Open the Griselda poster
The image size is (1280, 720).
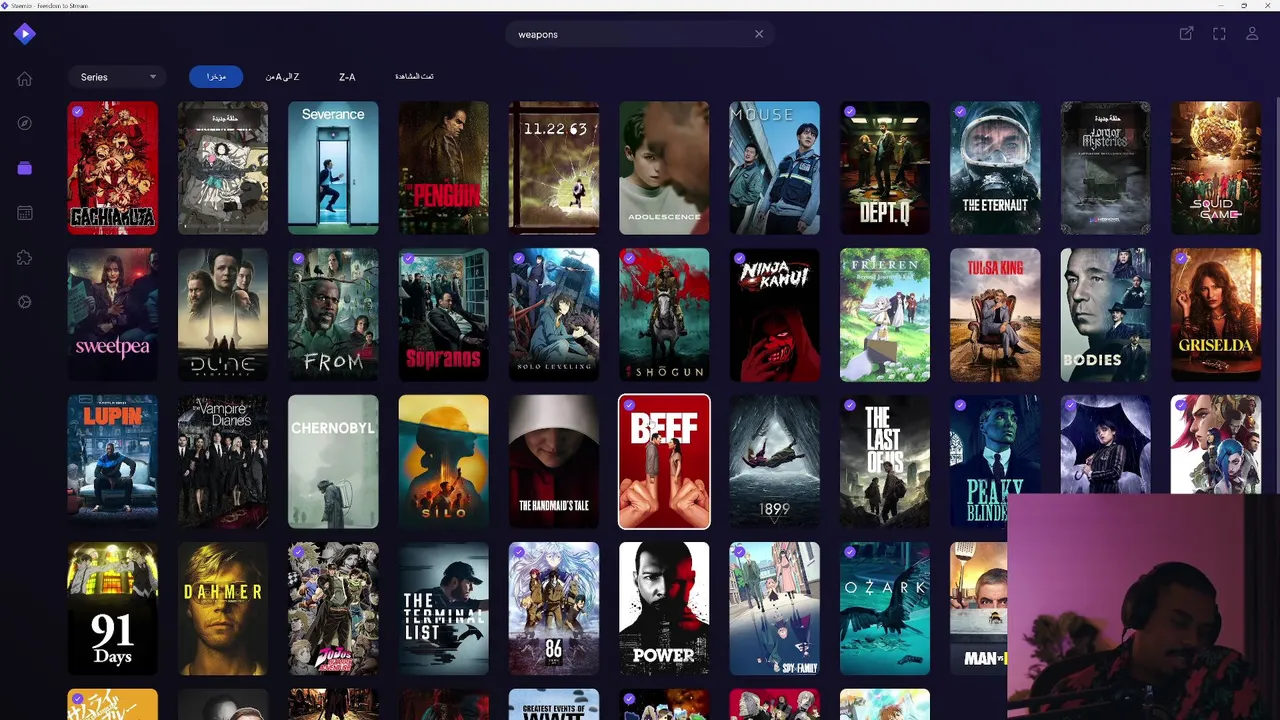[x=1216, y=315]
